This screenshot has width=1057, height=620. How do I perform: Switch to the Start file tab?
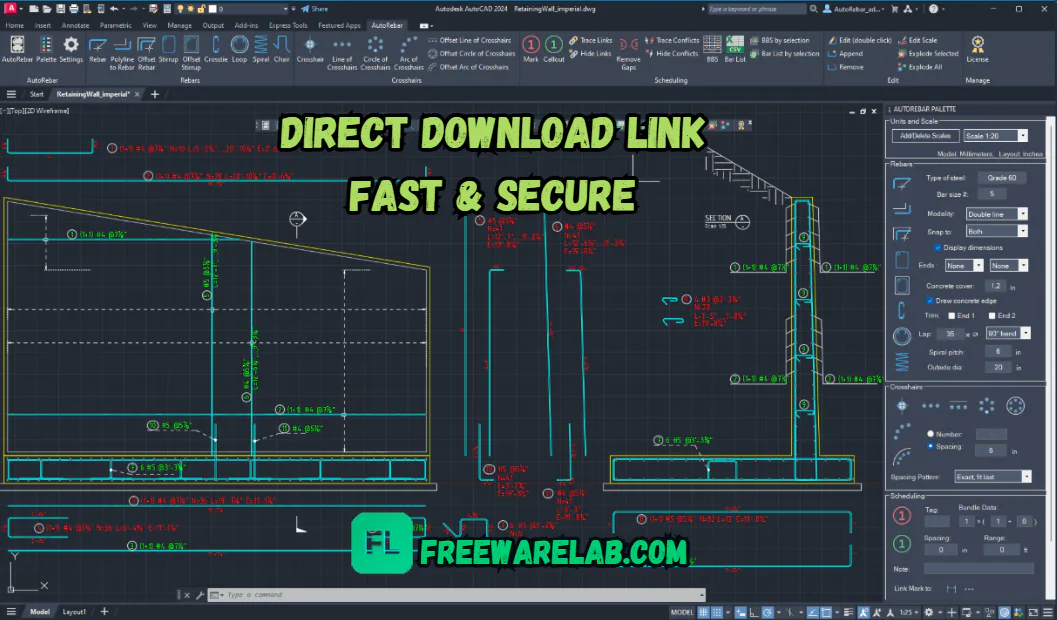[36, 94]
